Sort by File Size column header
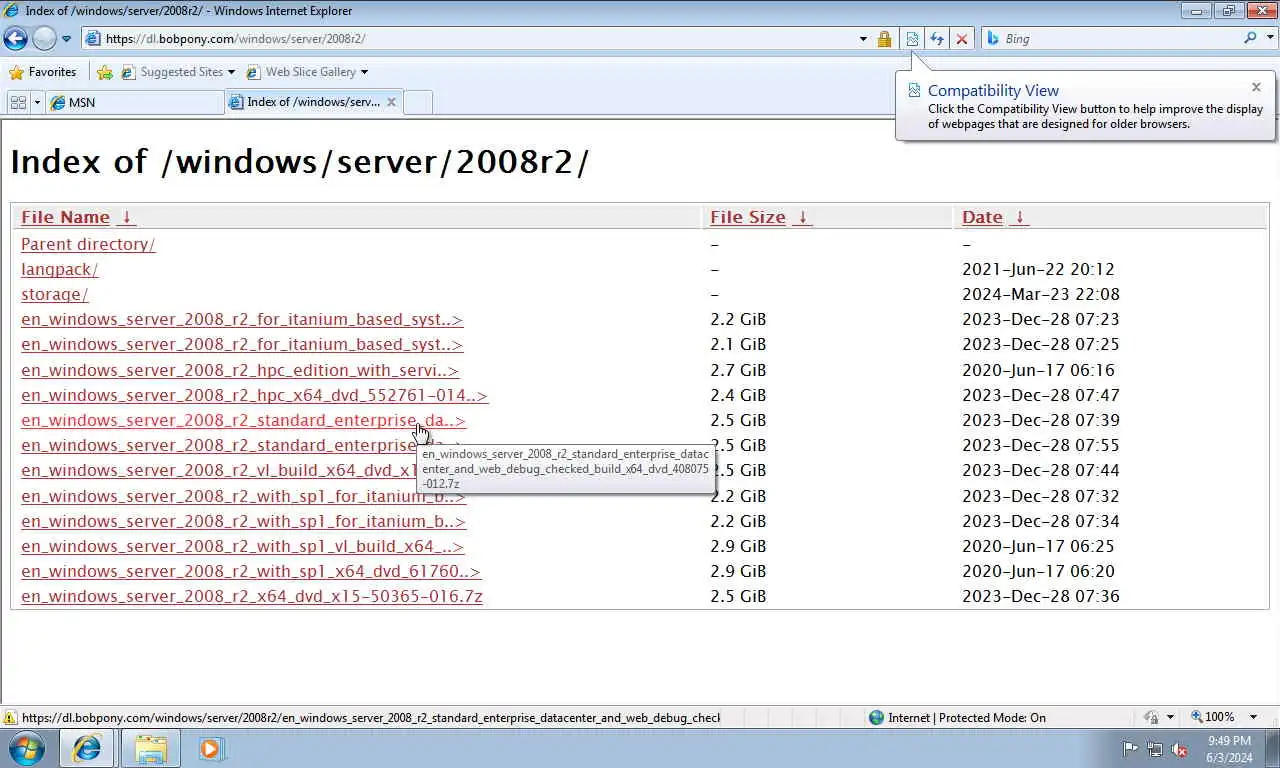 (x=748, y=217)
